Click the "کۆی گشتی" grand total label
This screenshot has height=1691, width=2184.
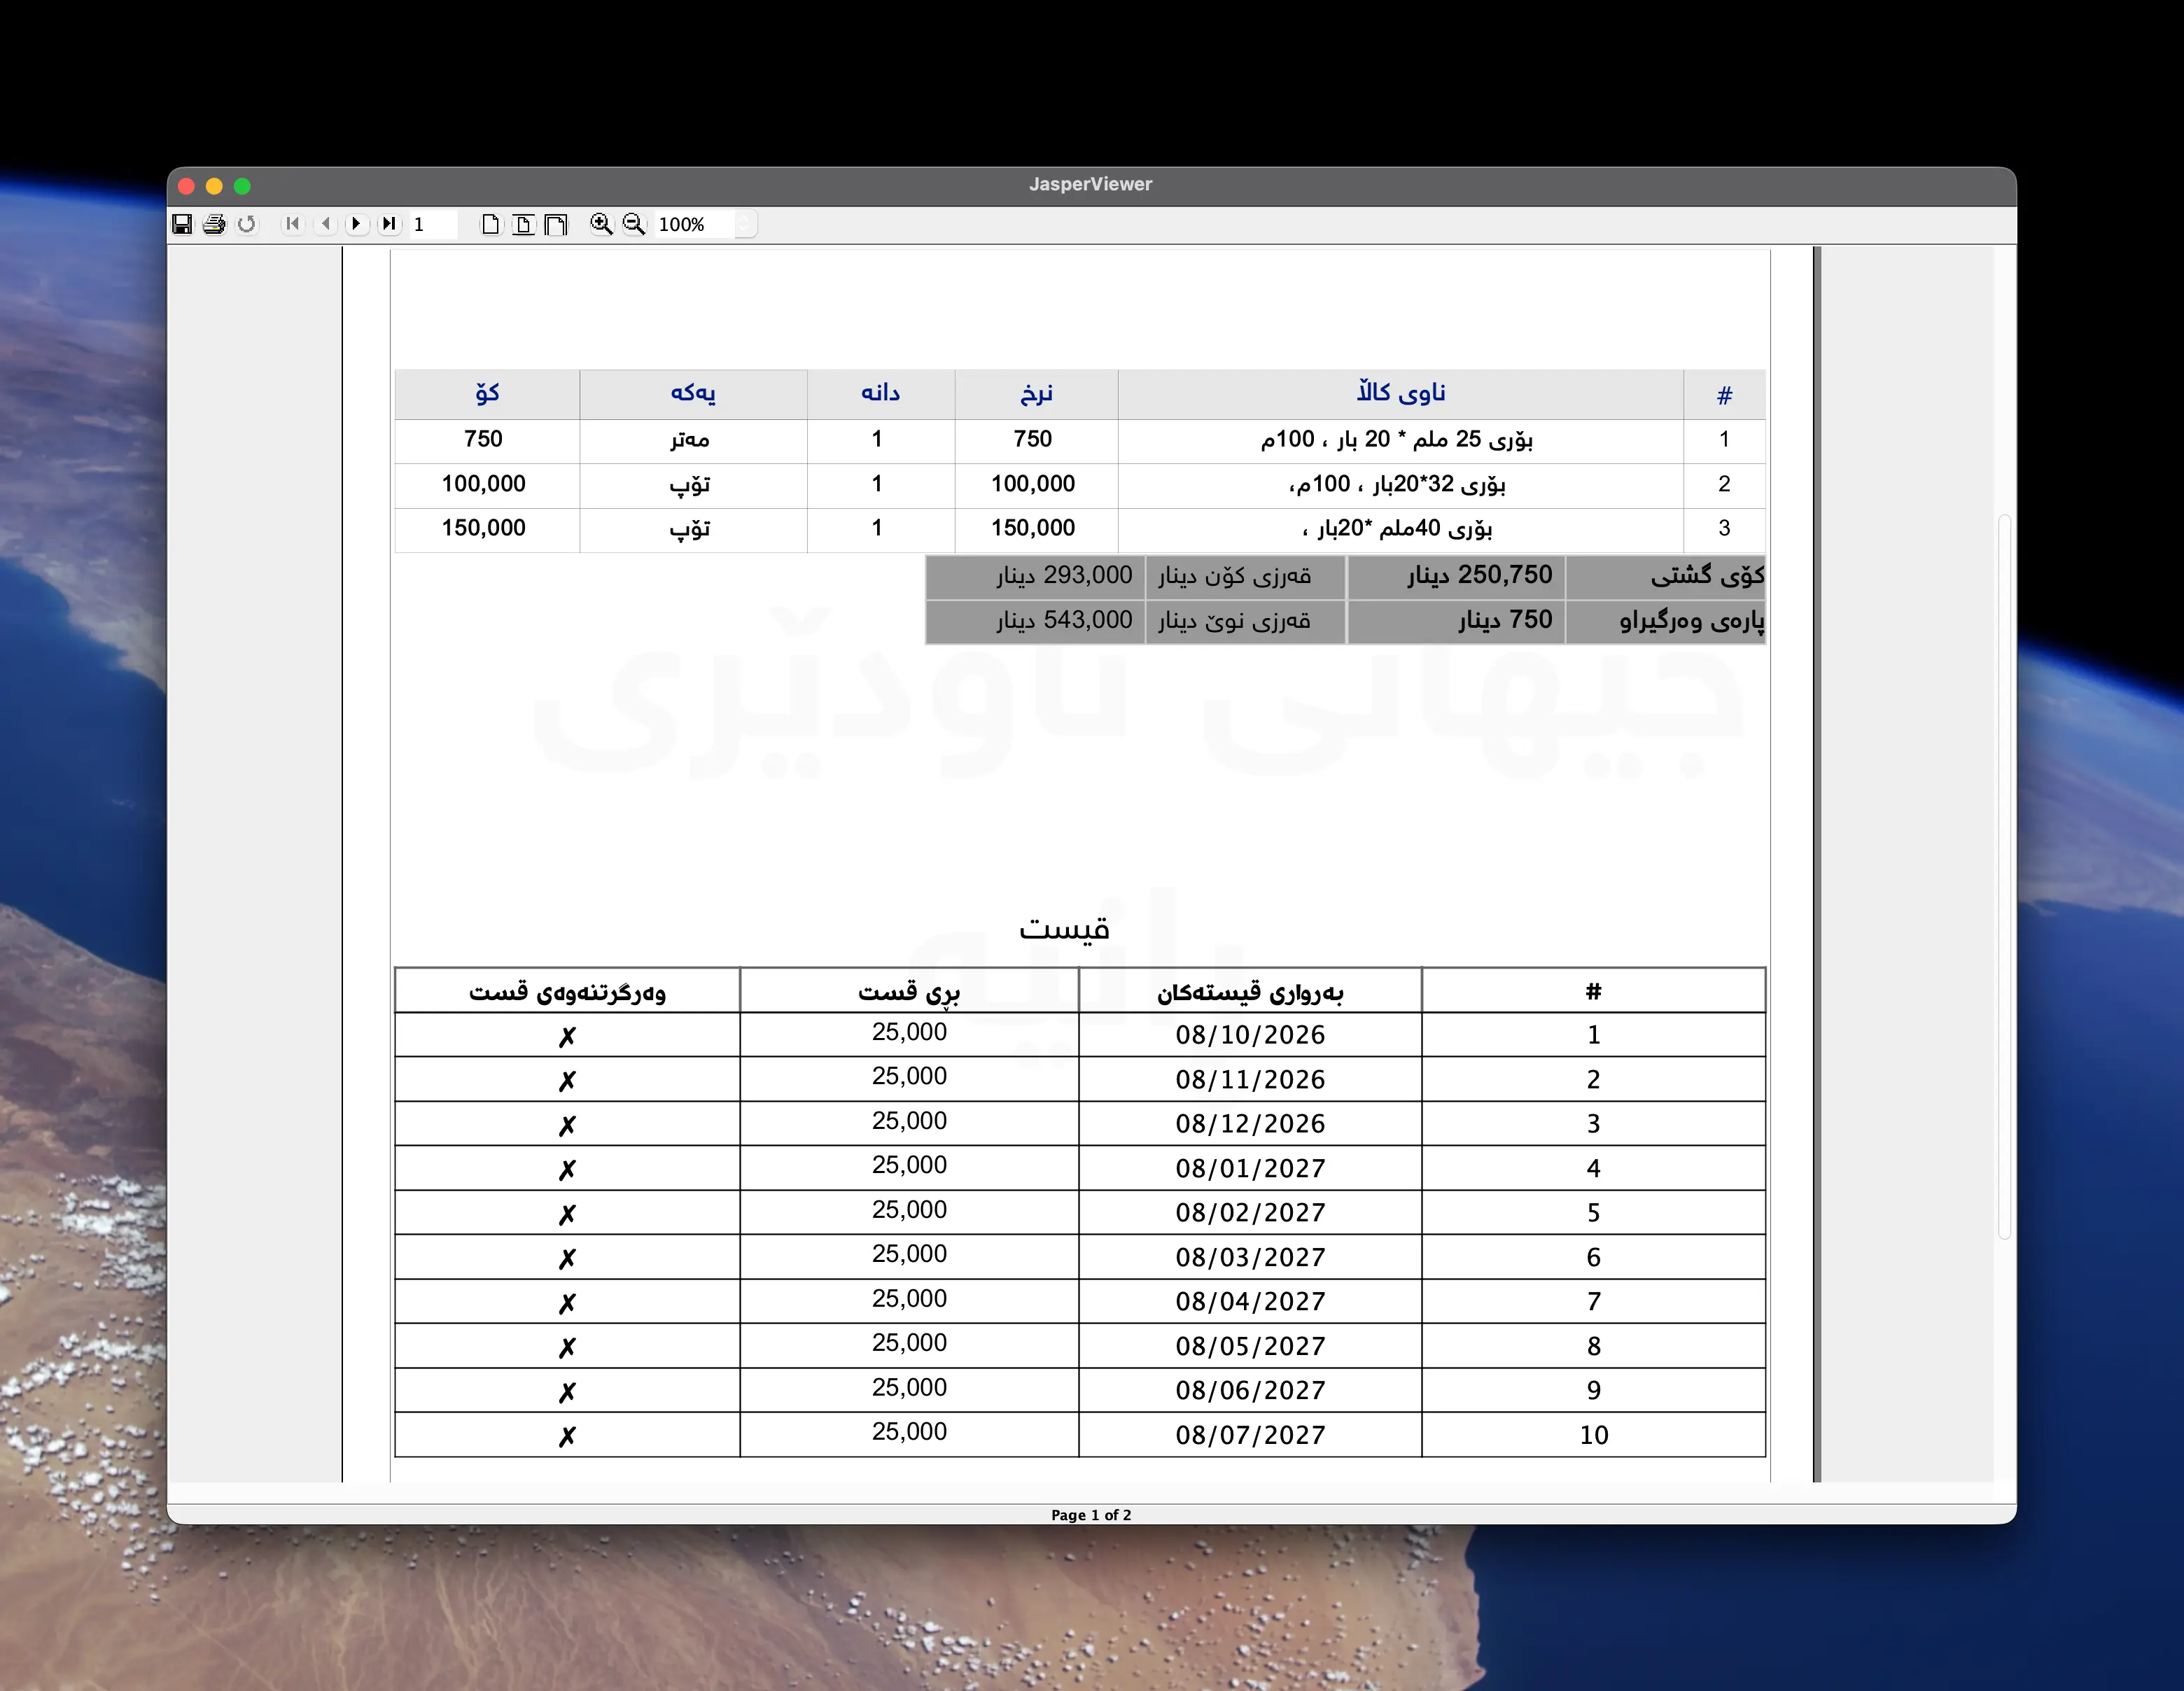tap(1708, 576)
